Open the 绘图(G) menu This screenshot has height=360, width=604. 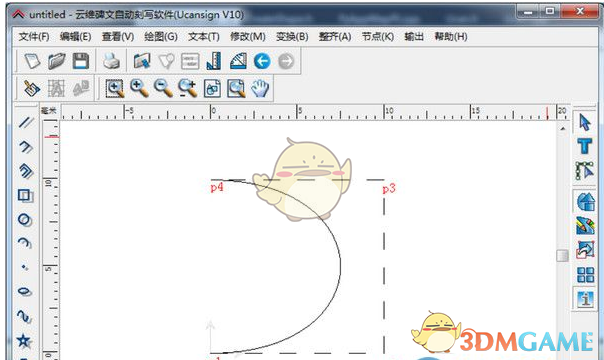[x=161, y=37]
